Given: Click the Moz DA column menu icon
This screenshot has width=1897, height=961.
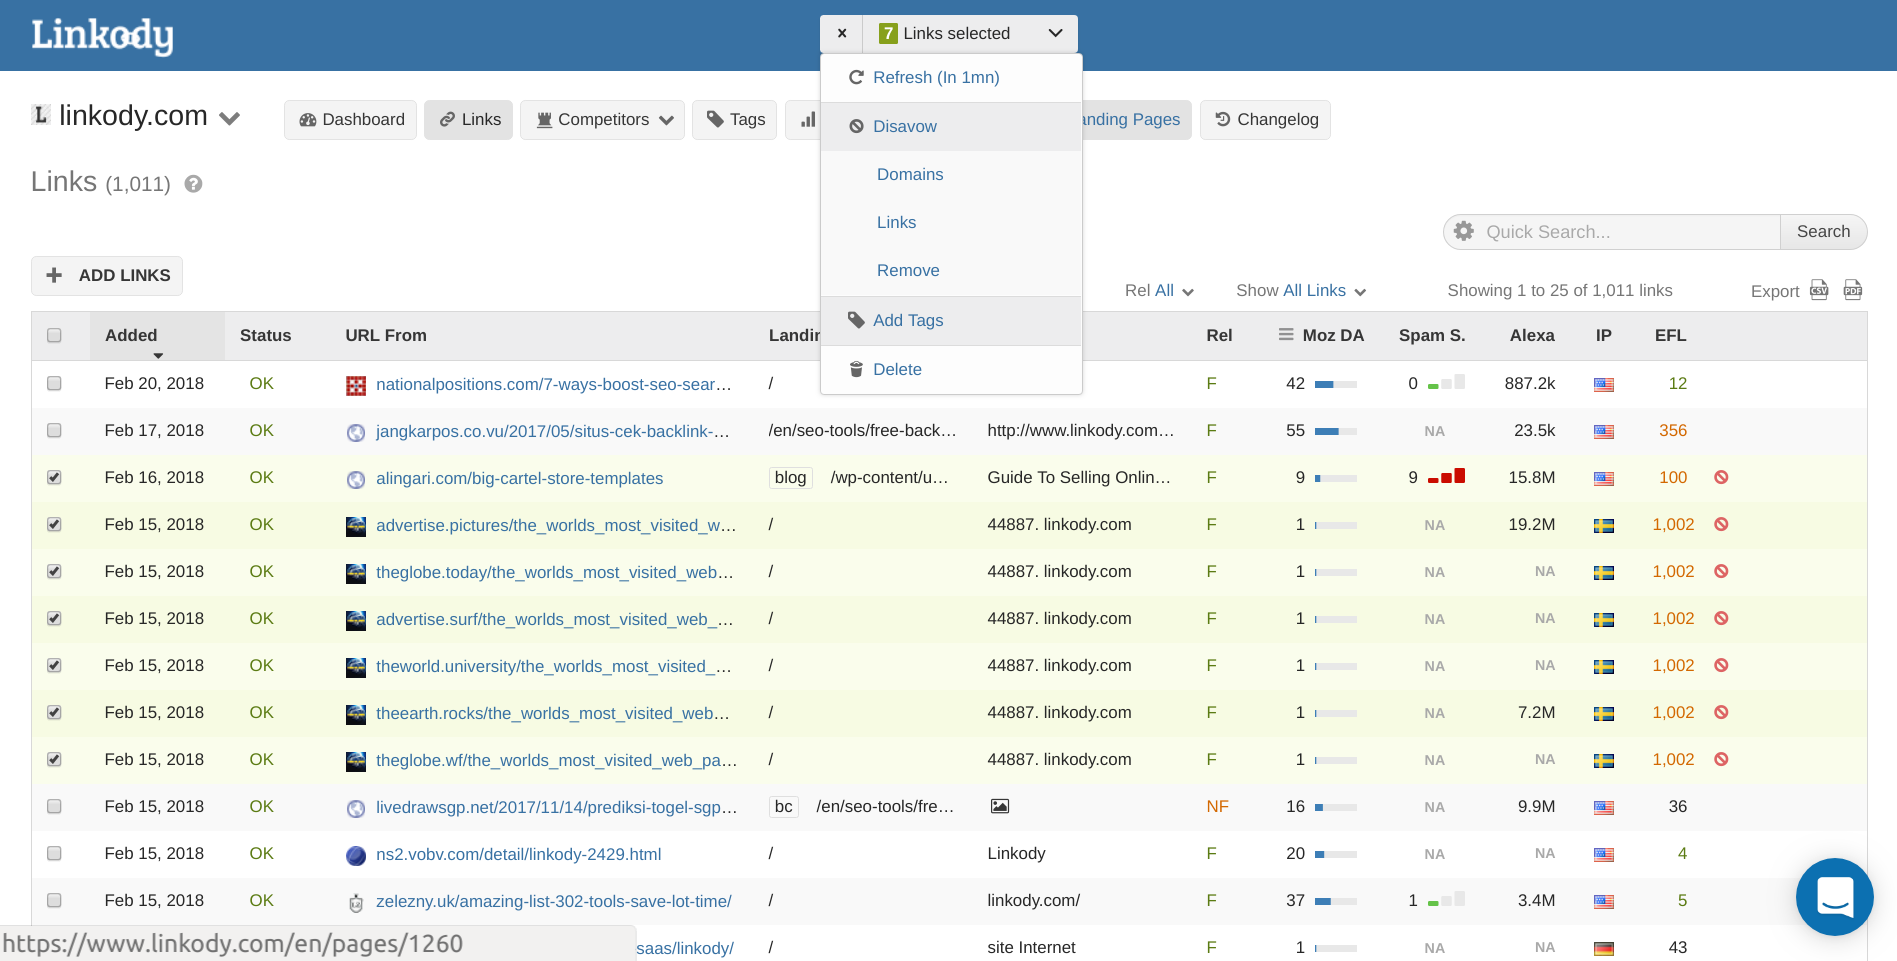Looking at the screenshot, I should click(1286, 334).
